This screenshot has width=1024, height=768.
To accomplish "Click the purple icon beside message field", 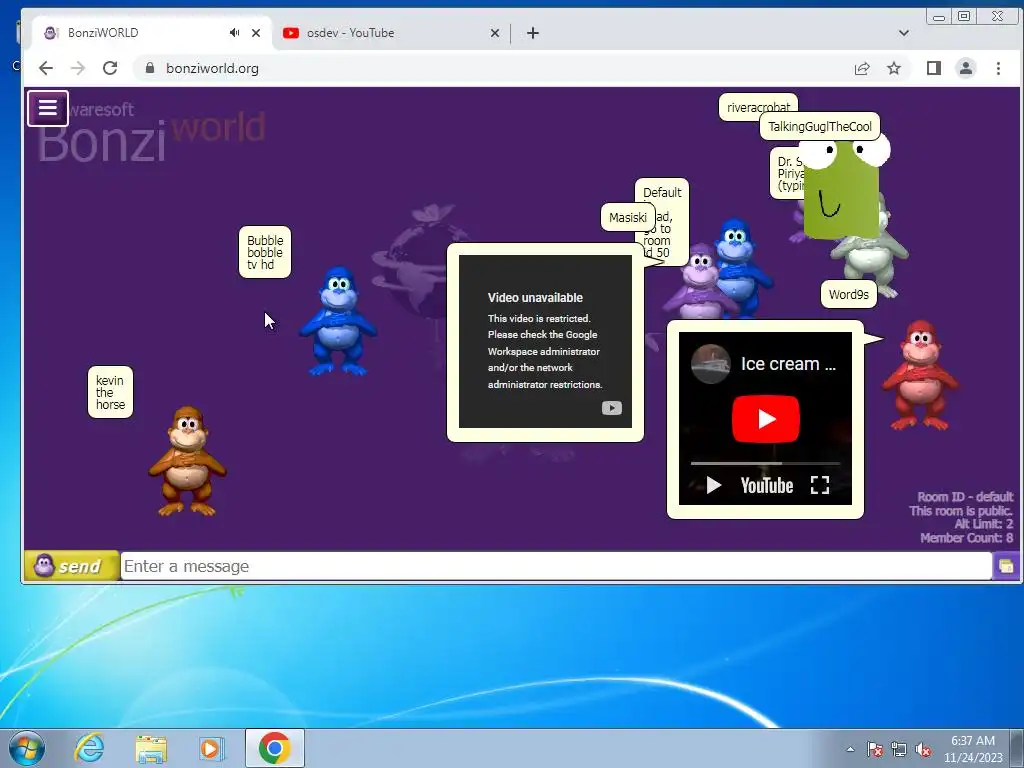I will tap(1006, 566).
